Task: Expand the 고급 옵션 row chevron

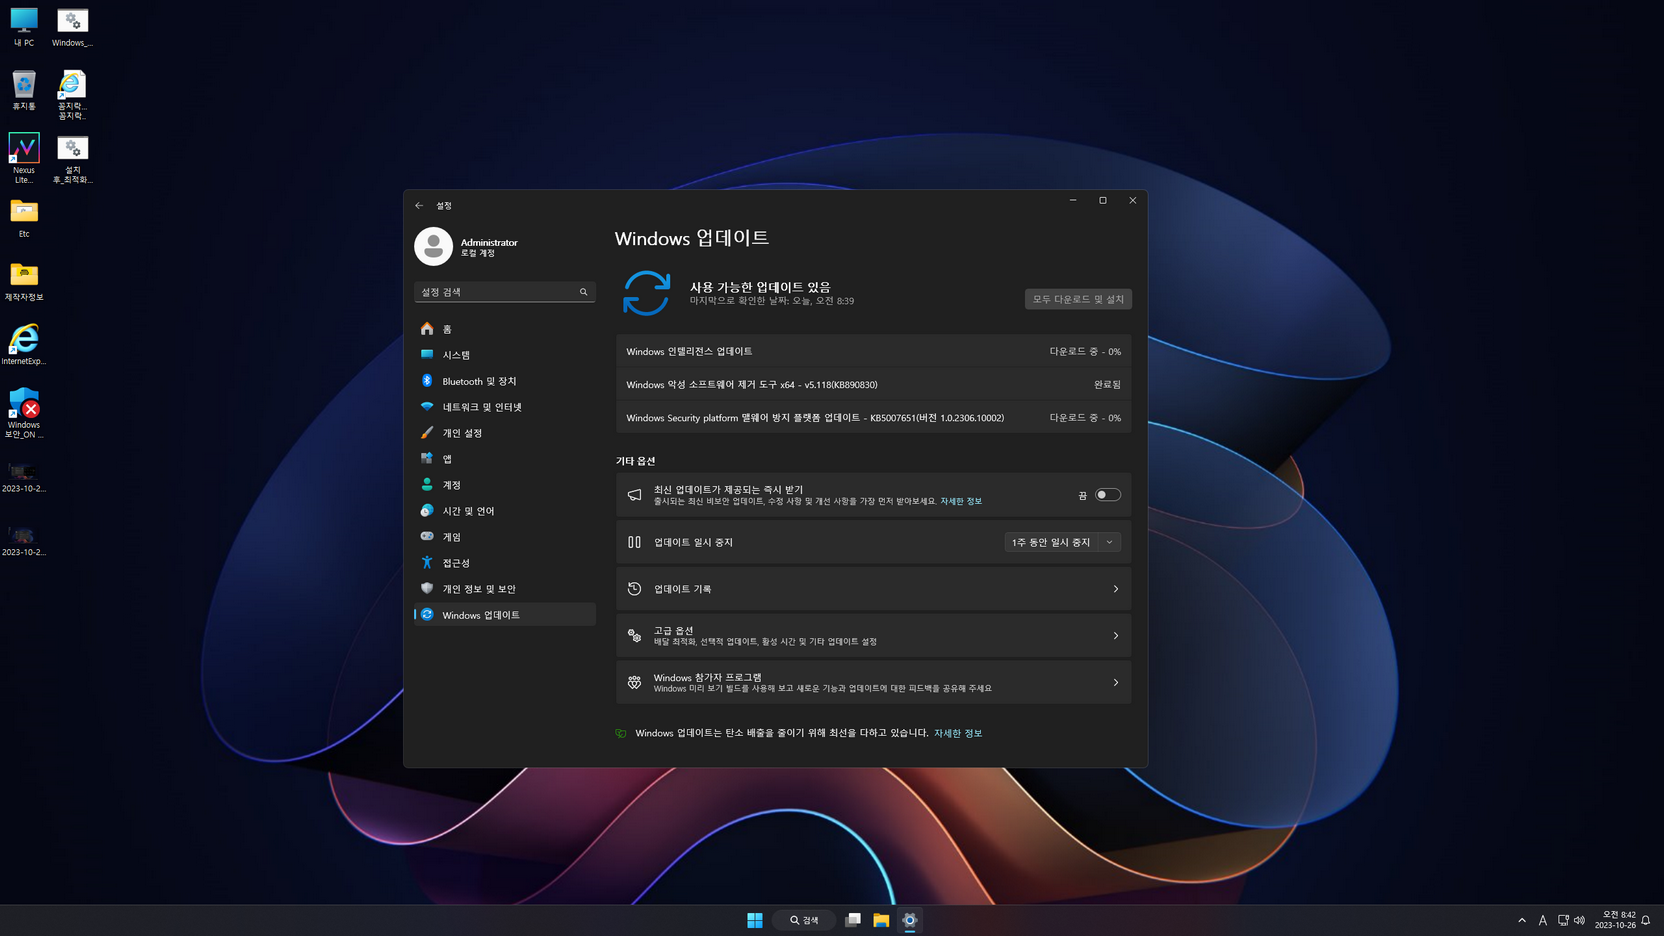Action: tap(1116, 636)
